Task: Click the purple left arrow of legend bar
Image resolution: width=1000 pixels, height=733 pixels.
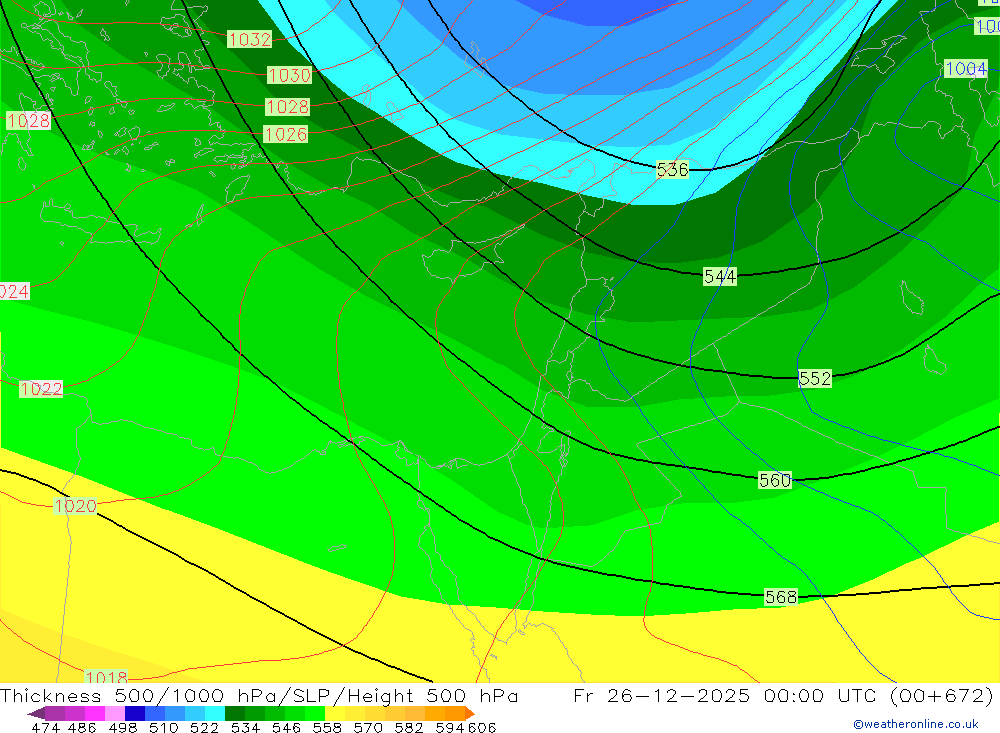Action: click(36, 713)
